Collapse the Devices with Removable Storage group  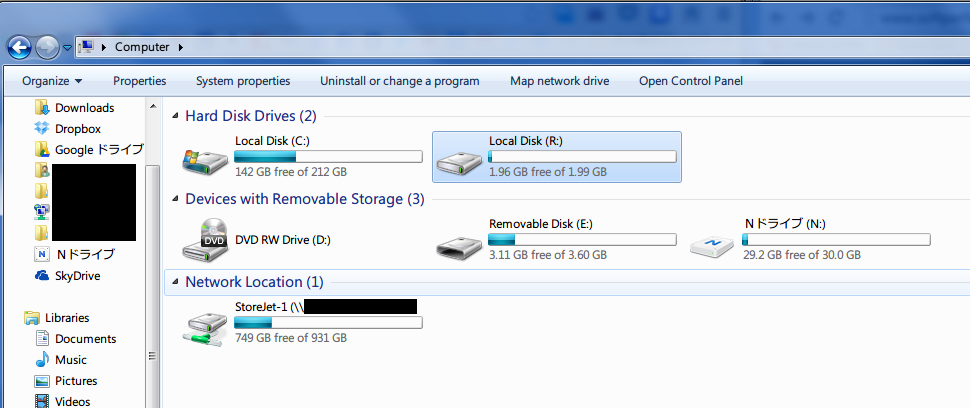pyautogui.click(x=176, y=199)
